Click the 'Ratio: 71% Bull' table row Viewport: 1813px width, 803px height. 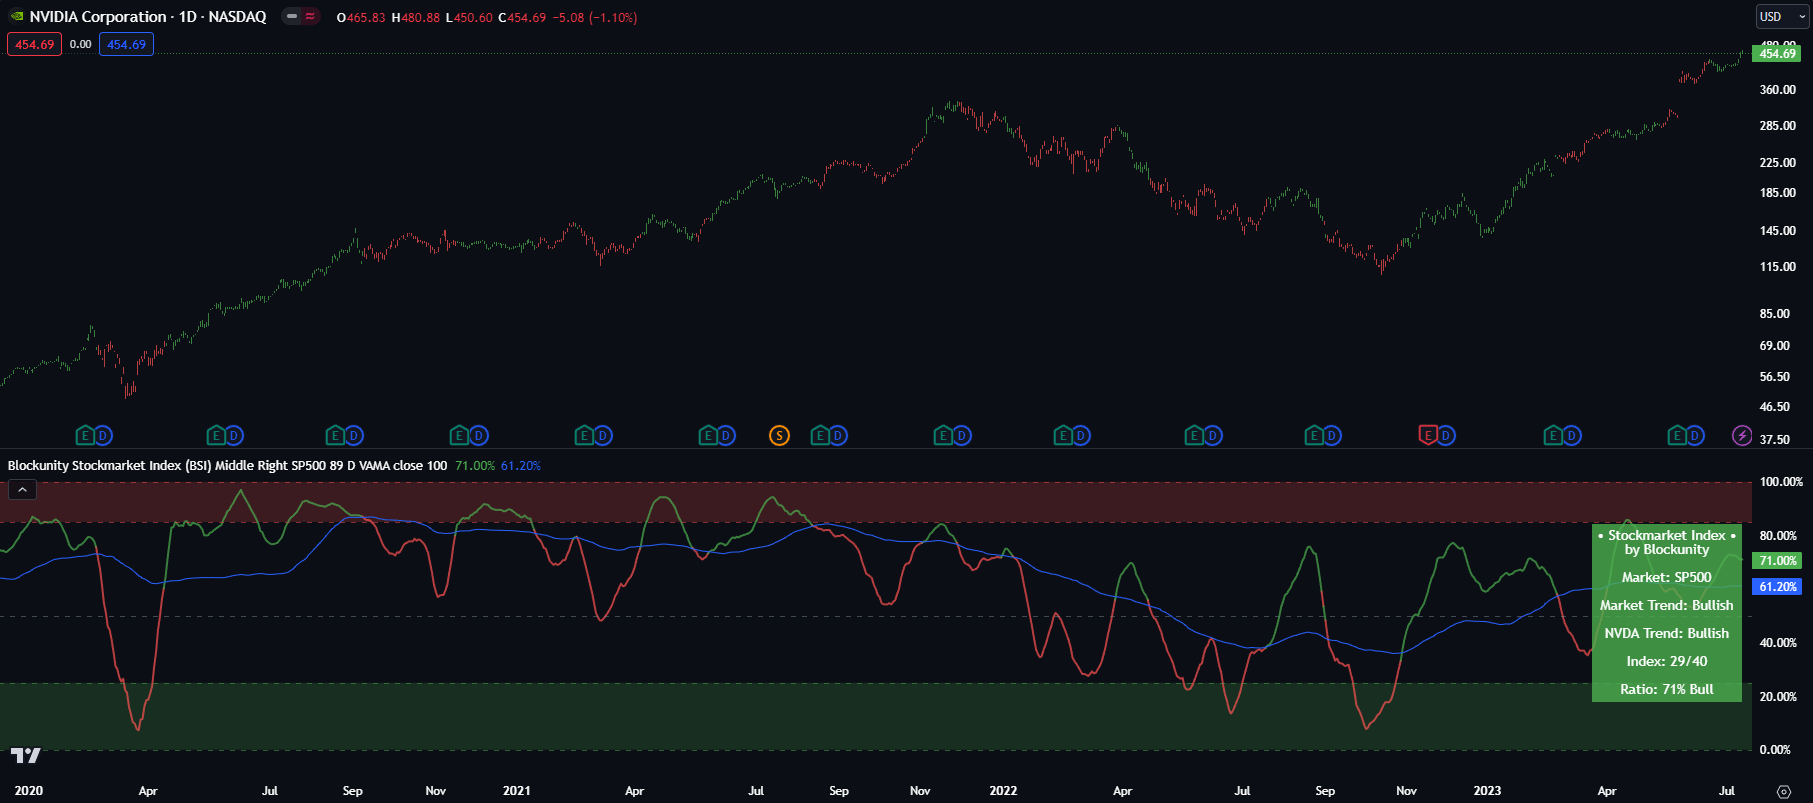1667,689
